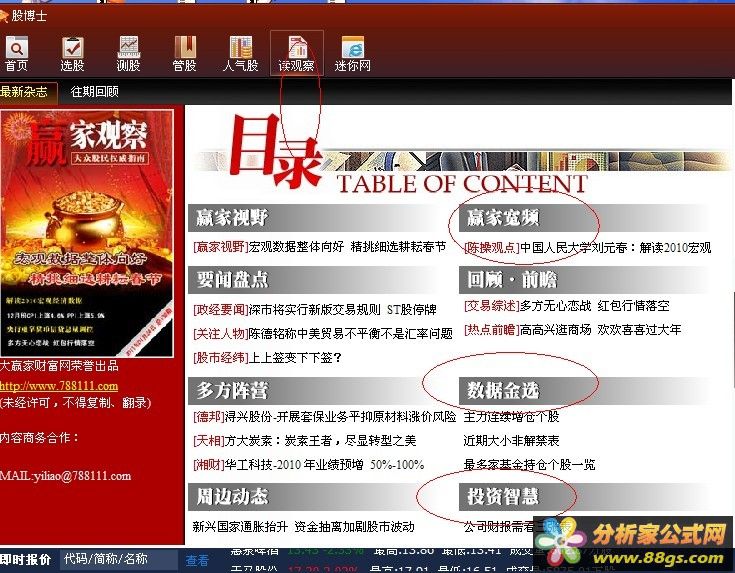Open the http://www.788111.com link
This screenshot has height=573, width=735.
[59, 386]
